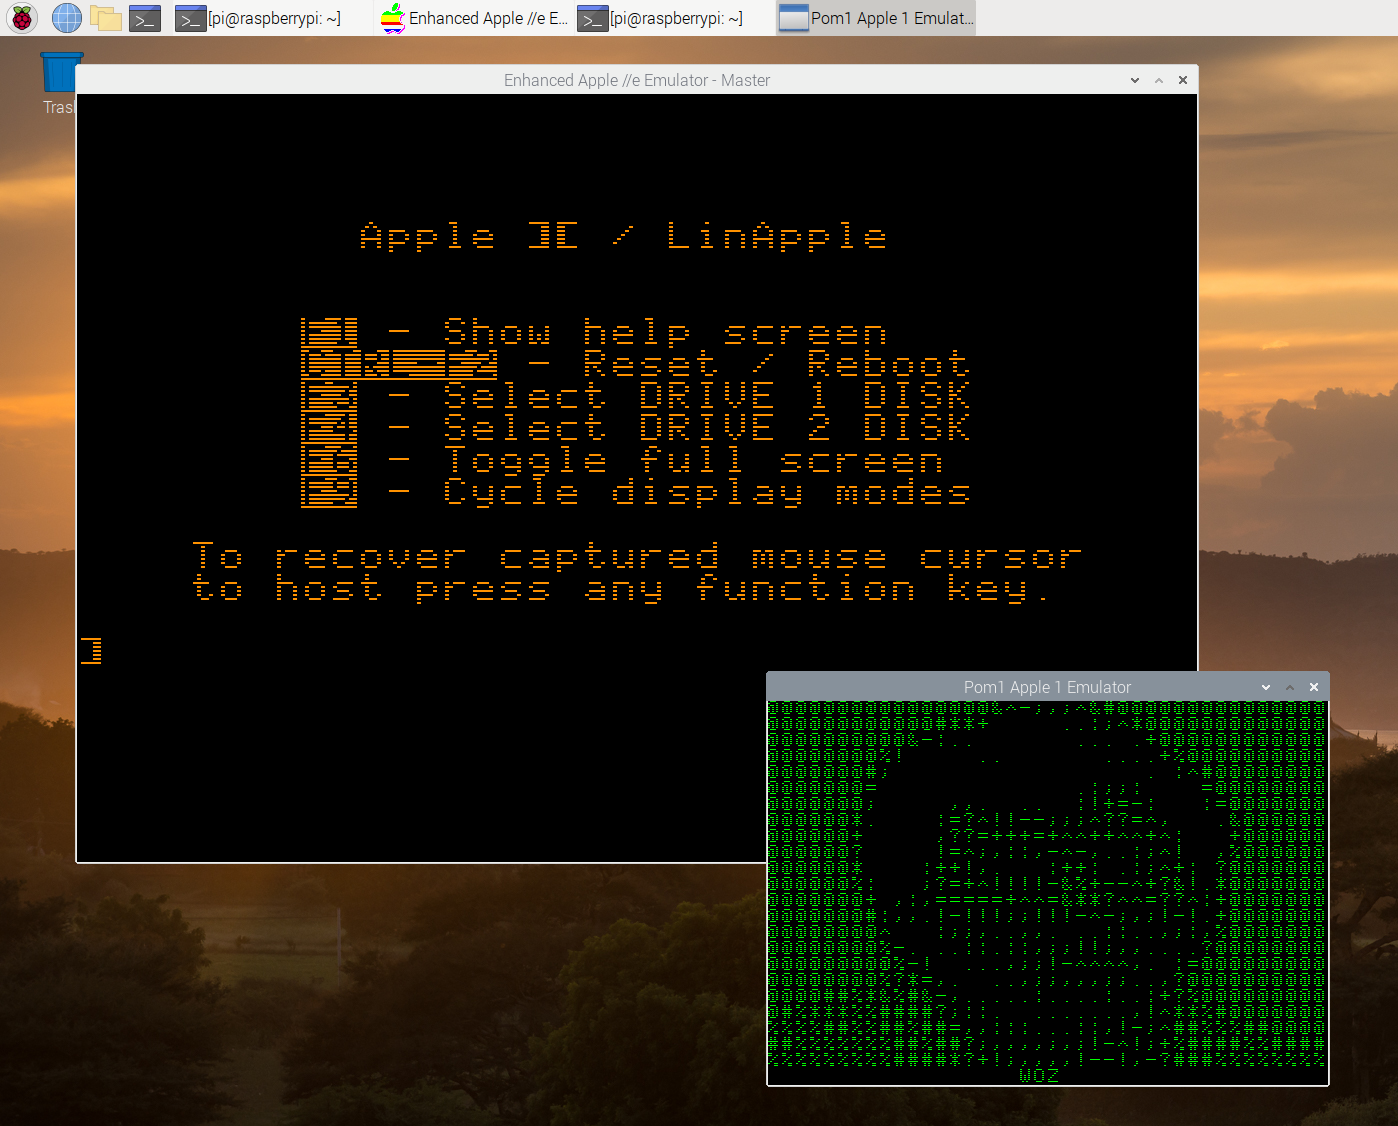The image size is (1398, 1126).
Task: Click the key glyph beside 'Cycle display modes'
Action: click(x=329, y=492)
